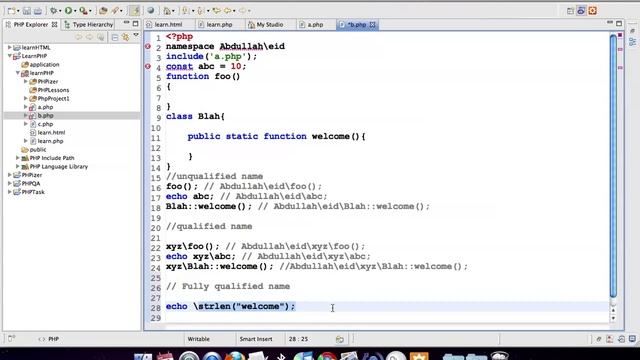Go to previous annotation icon
Image resolution: width=640 pixels, height=360 pixels.
coord(201,11)
